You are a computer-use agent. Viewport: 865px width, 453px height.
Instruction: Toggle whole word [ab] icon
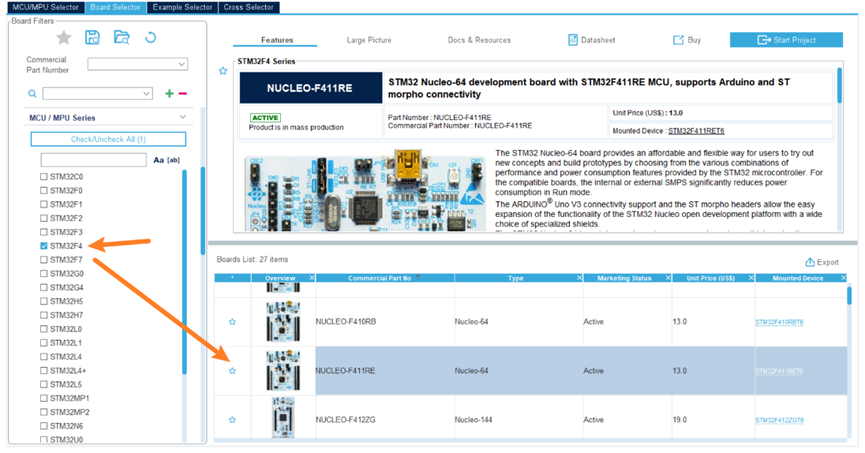click(174, 160)
